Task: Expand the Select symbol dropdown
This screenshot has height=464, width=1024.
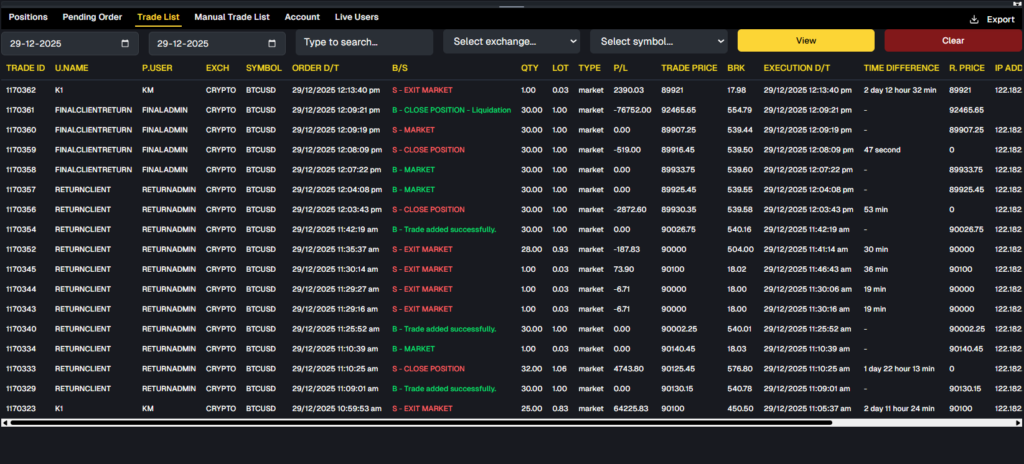Action: (x=658, y=42)
